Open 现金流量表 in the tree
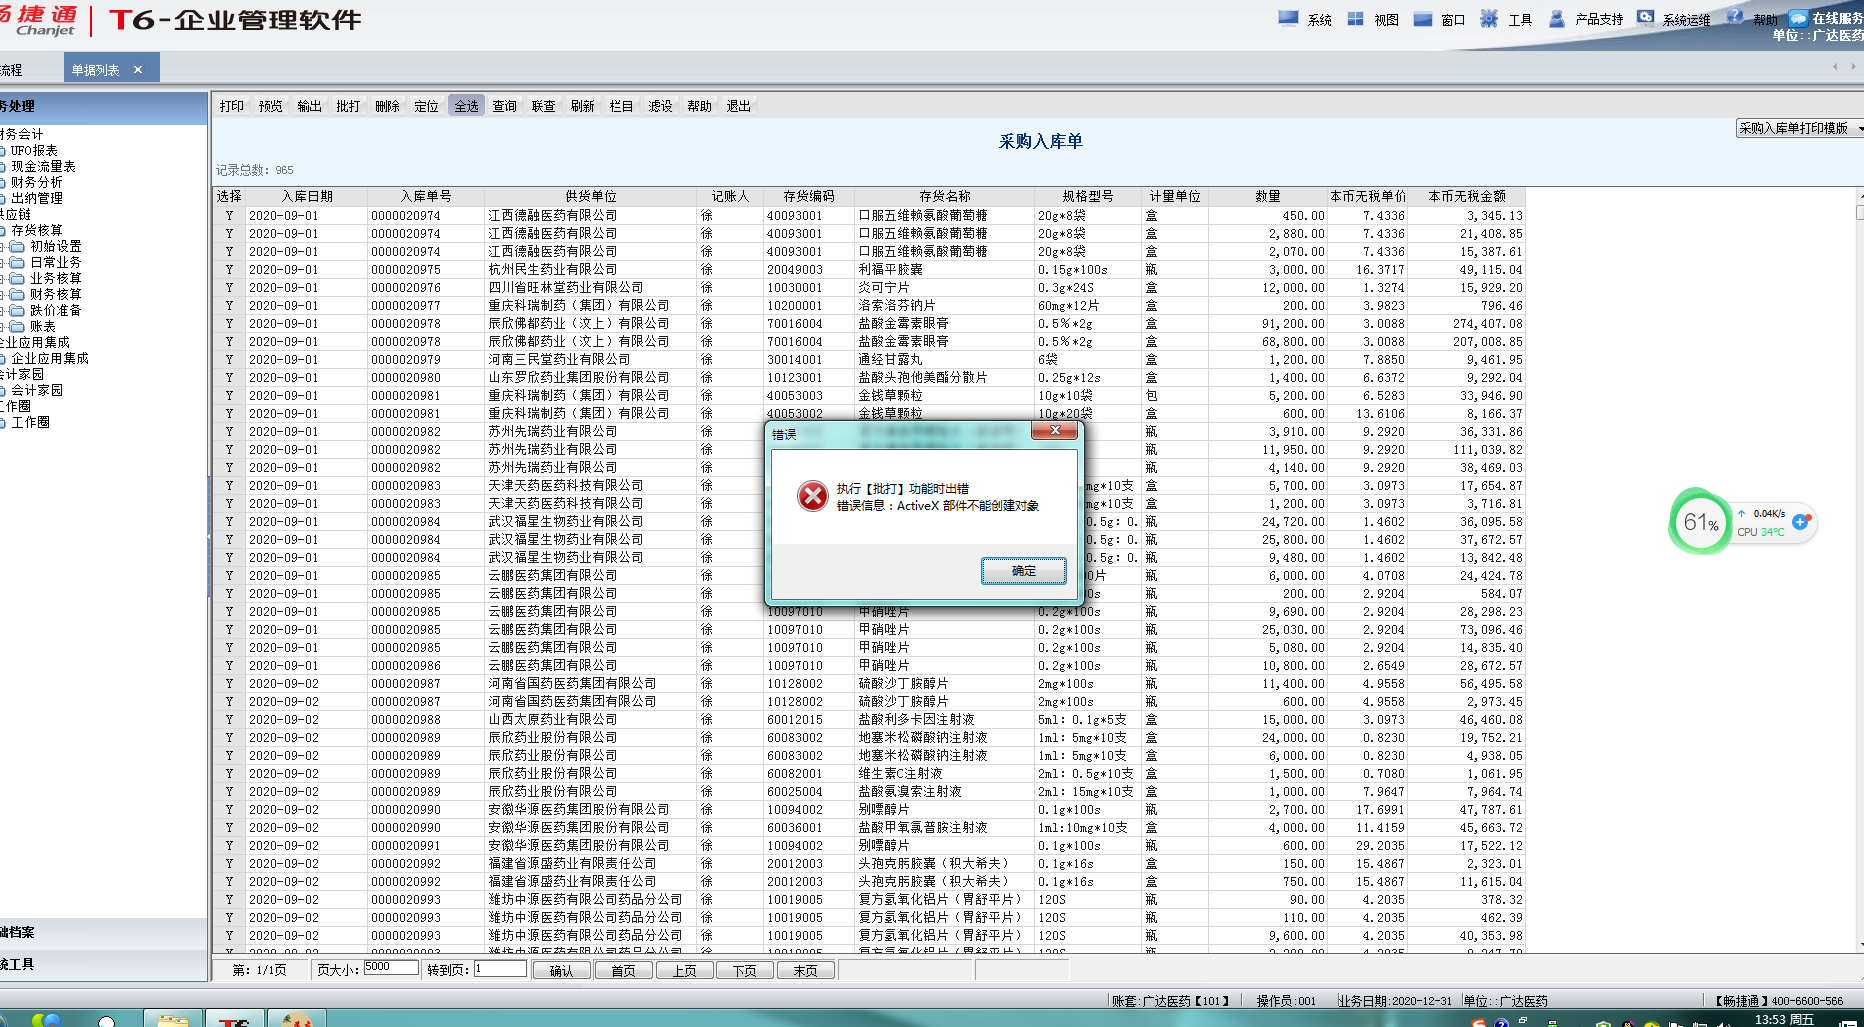The image size is (1864, 1027). [x=43, y=166]
